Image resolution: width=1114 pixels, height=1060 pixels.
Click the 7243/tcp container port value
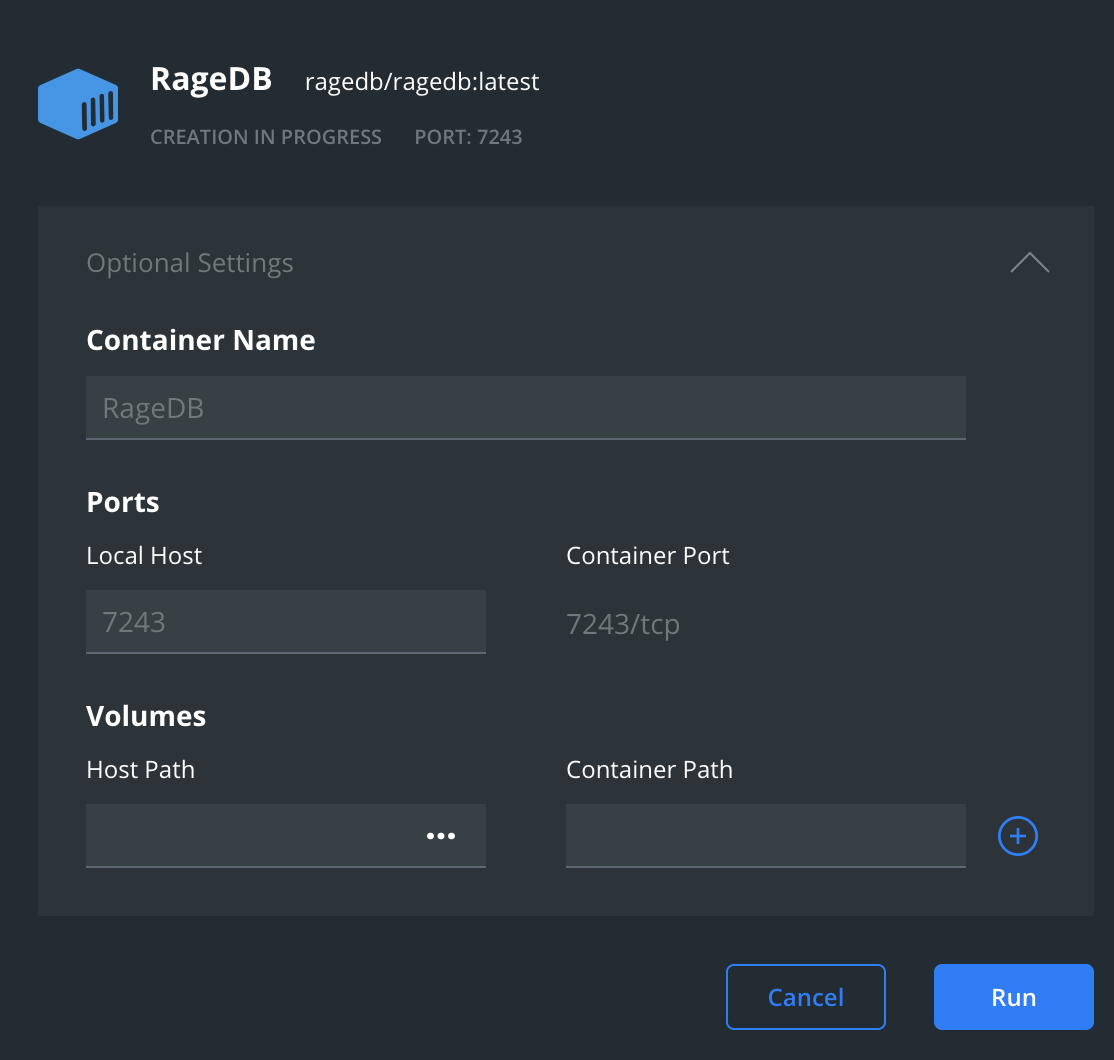(x=623, y=625)
